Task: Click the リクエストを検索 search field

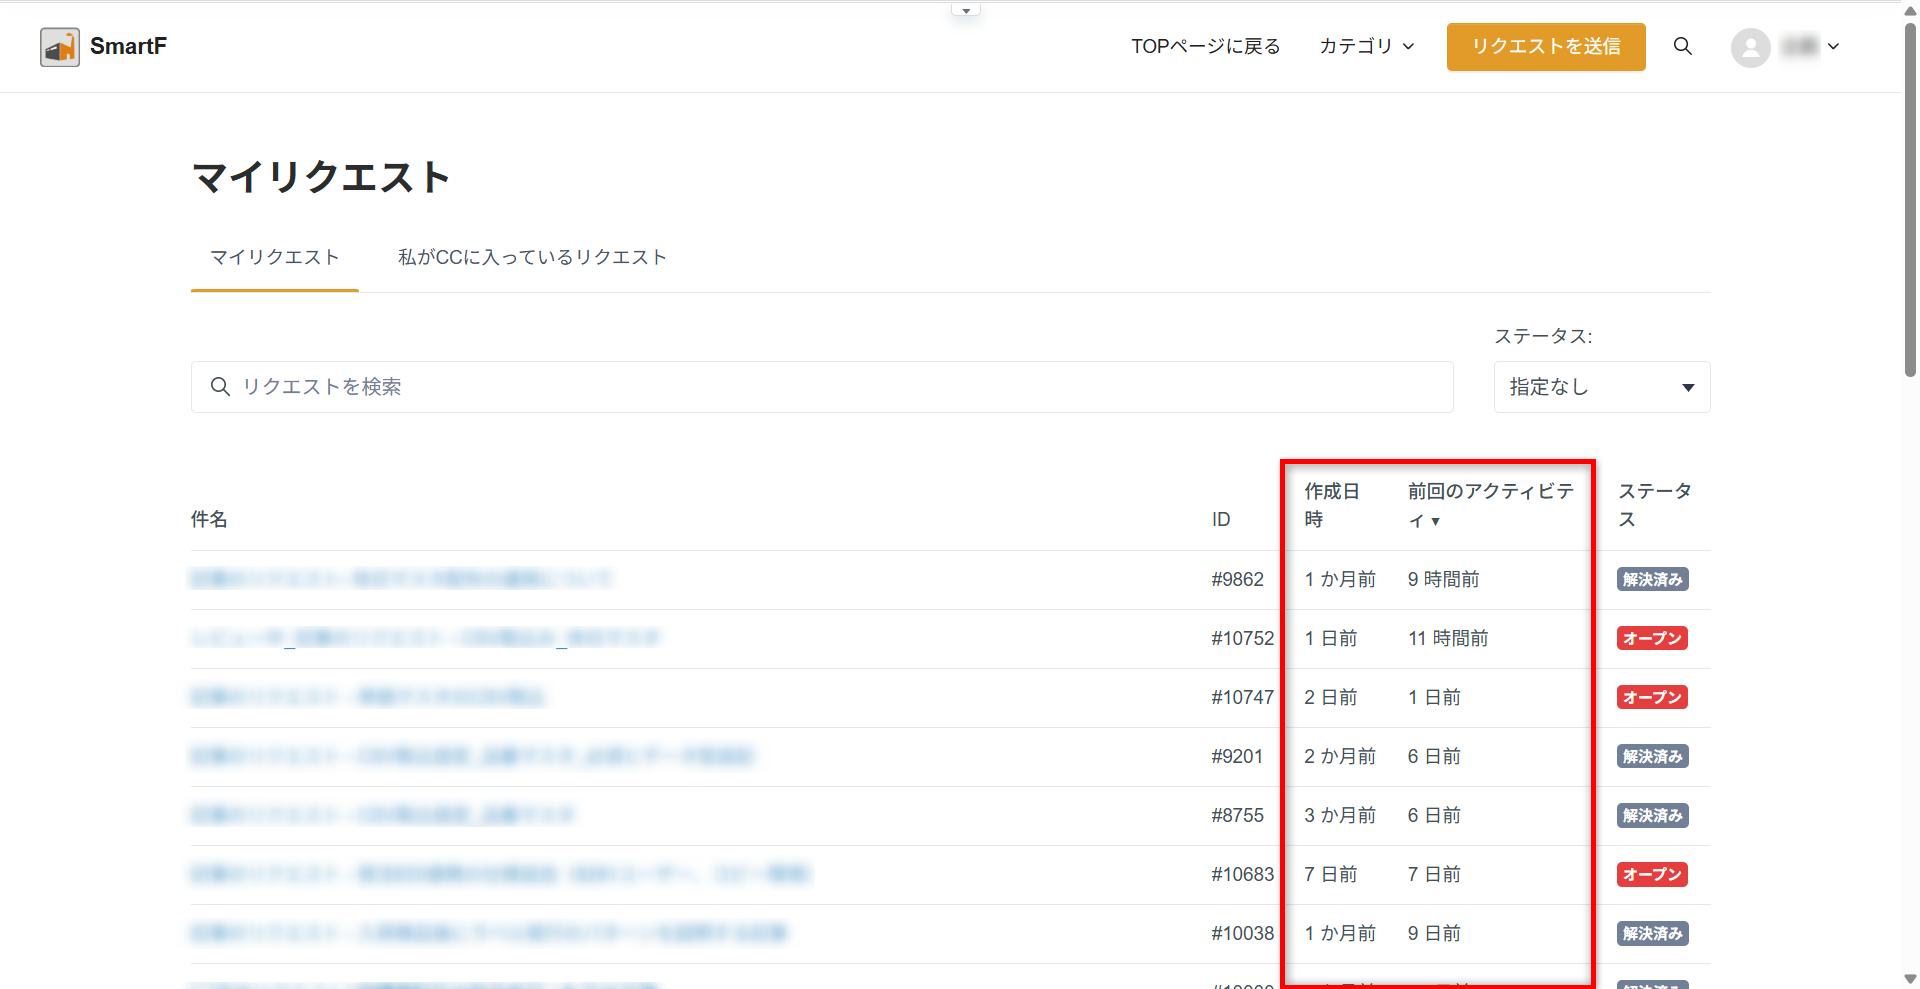Action: (820, 387)
